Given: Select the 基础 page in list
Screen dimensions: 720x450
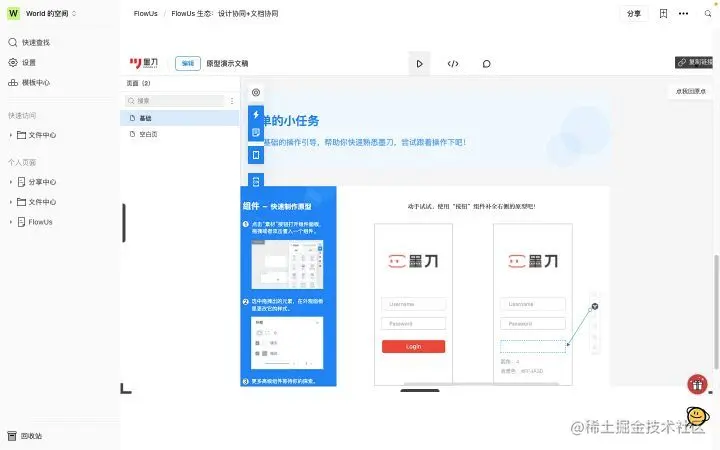Looking at the screenshot, I should [x=180, y=118].
